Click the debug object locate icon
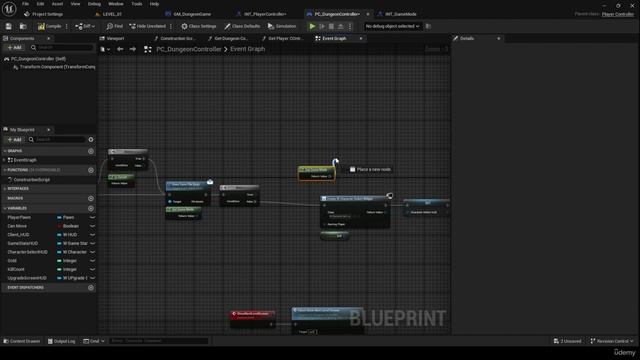Viewport: 640px width, 360px height. [428, 26]
